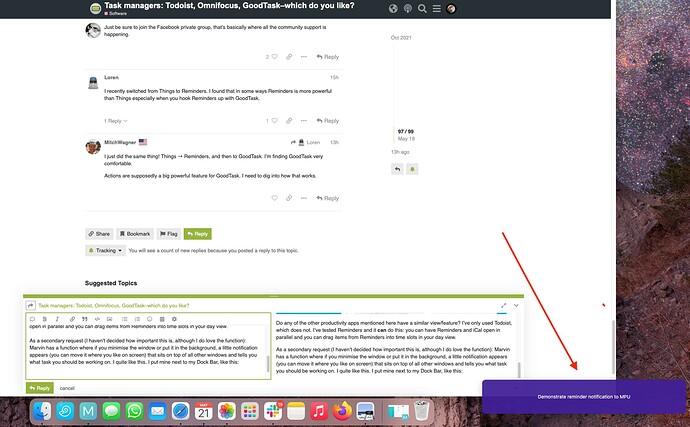Image resolution: width=690 pixels, height=427 pixels.
Task: Click the globe icon in the forum header
Action: pos(393,8)
